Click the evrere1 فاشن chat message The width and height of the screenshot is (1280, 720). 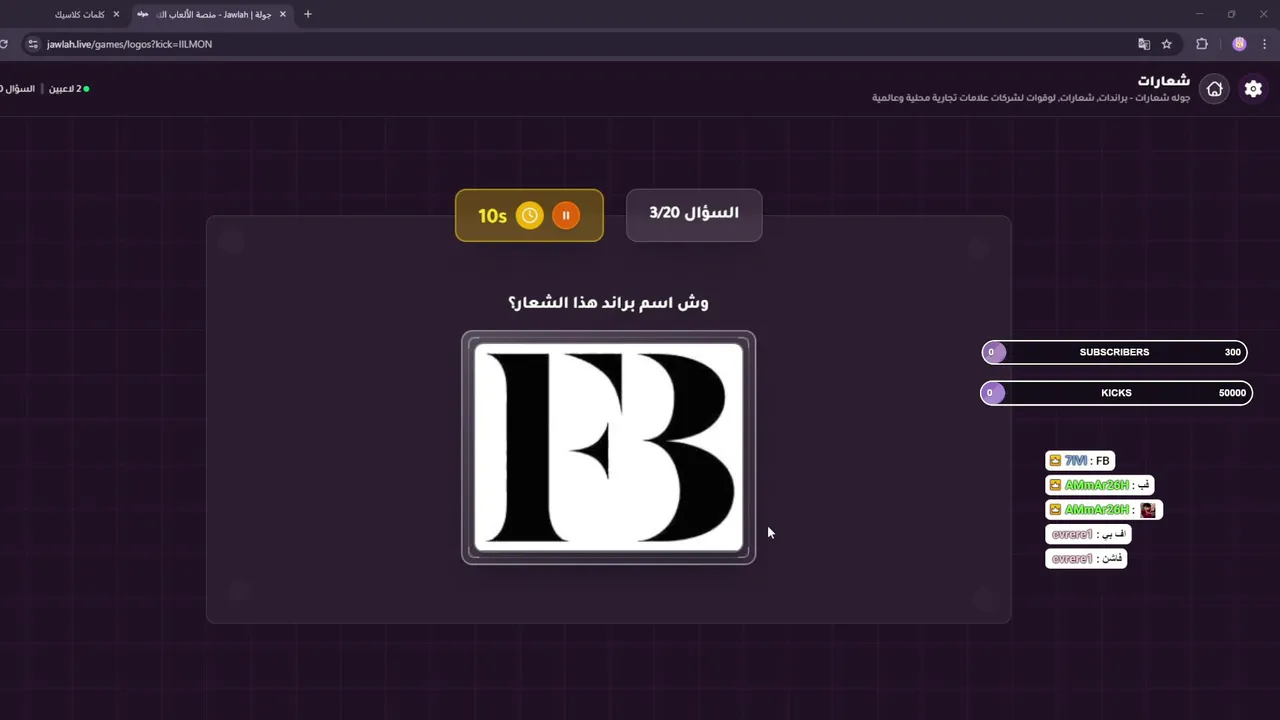pyautogui.click(x=1086, y=559)
